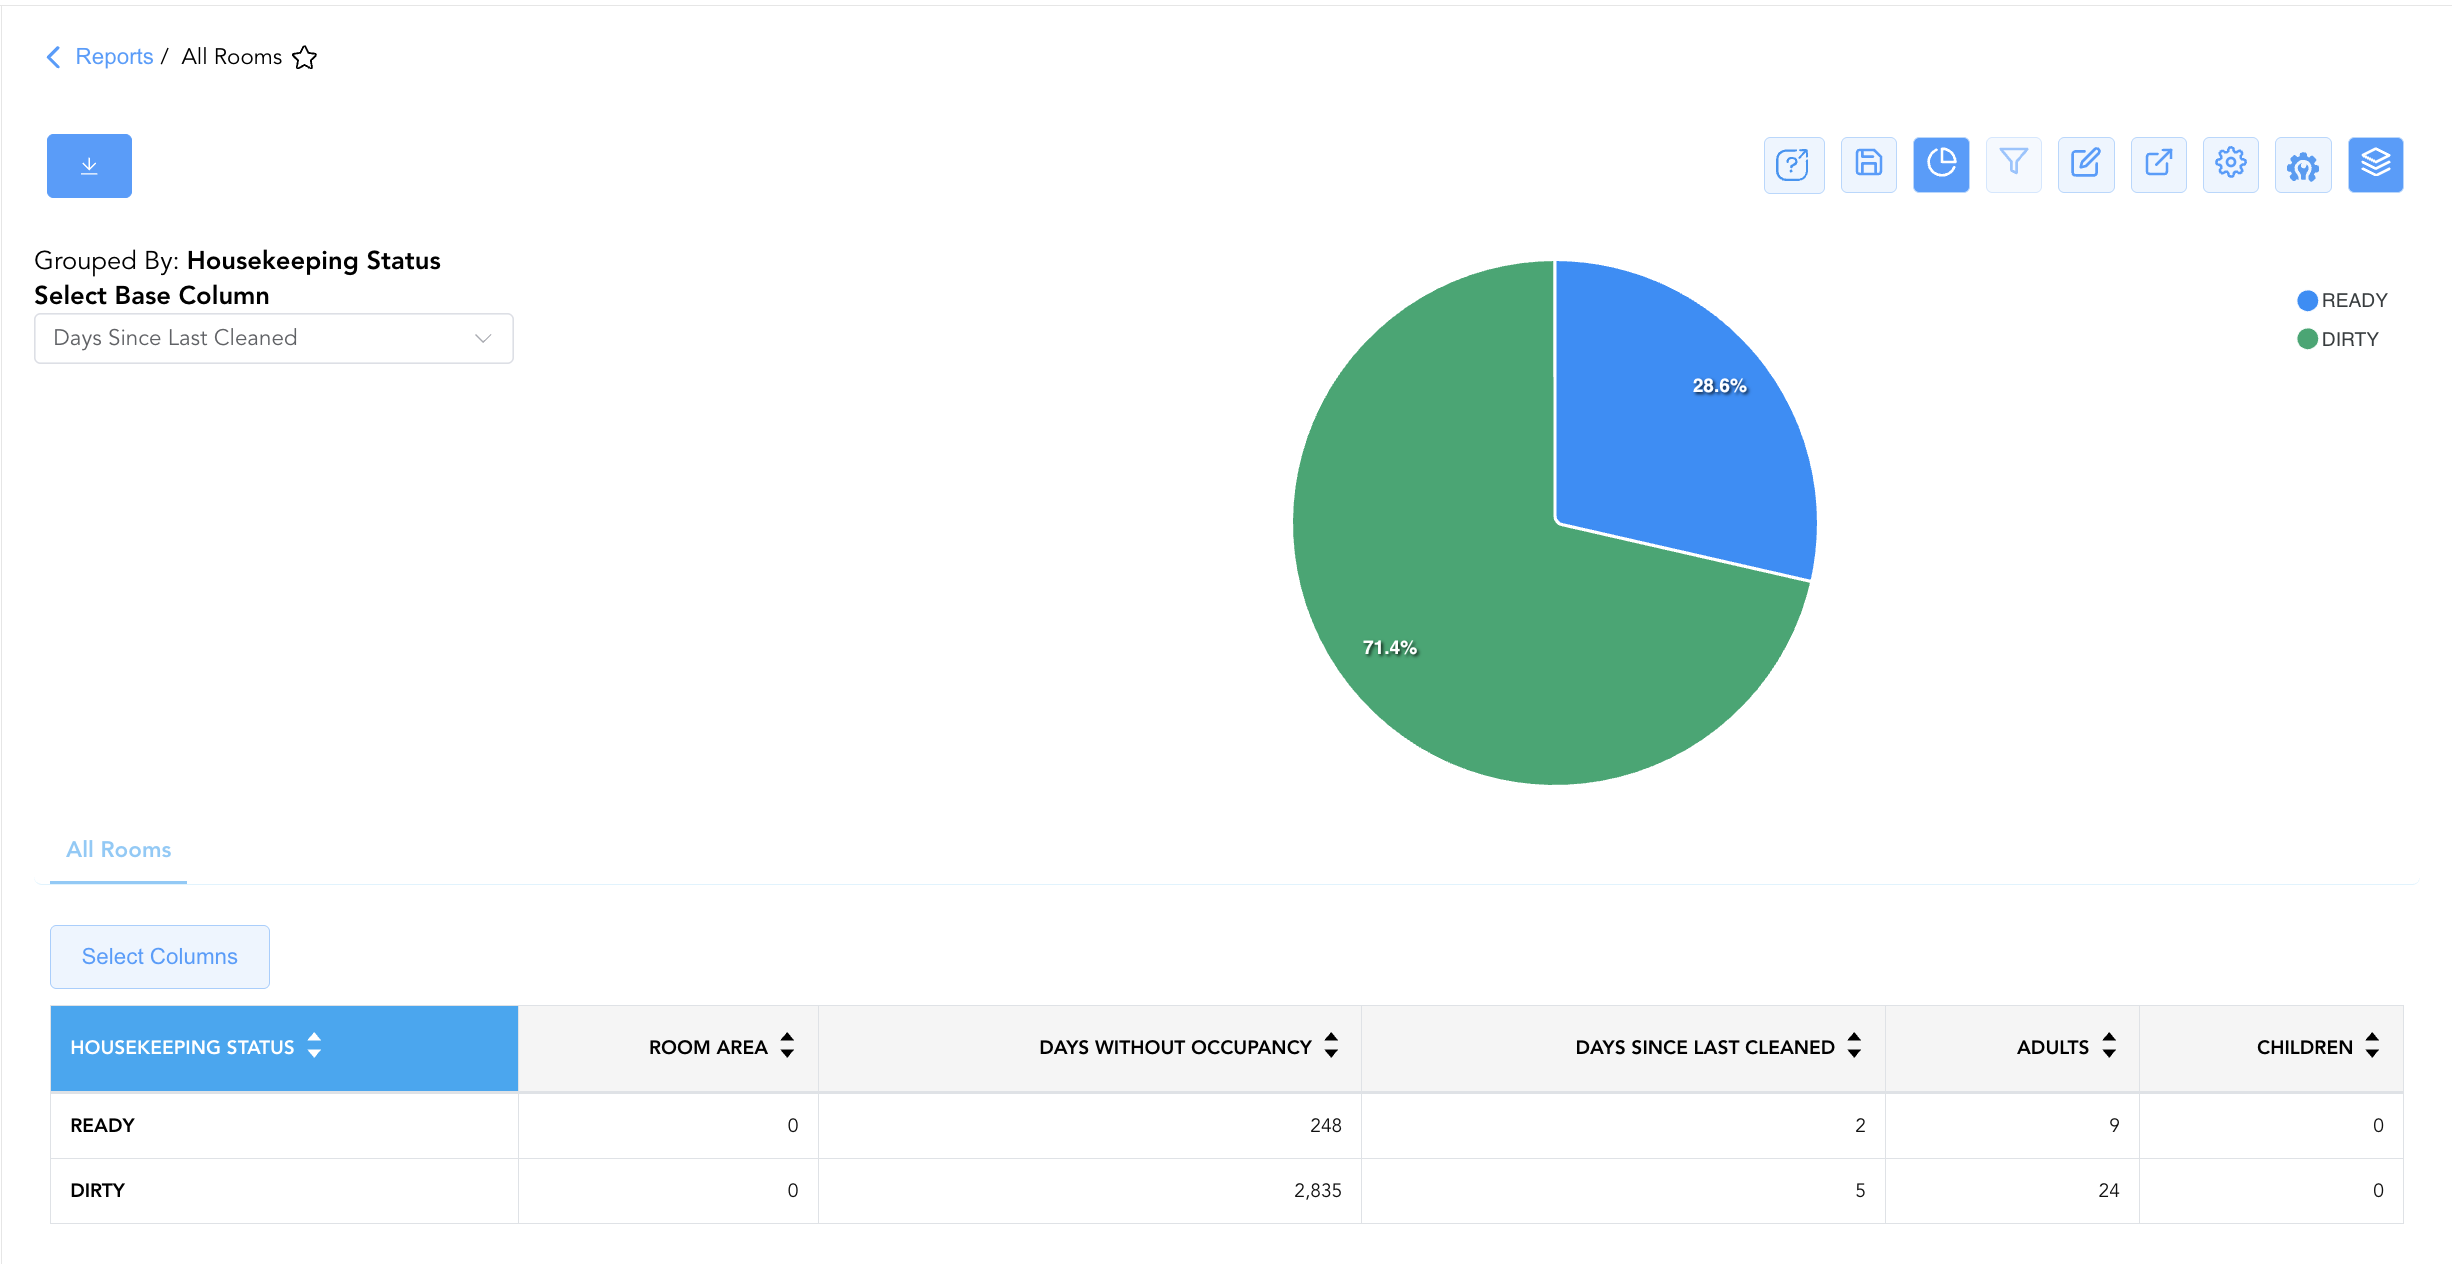Click the Days Since Last Cleaned value 2
The height and width of the screenshot is (1264, 2452).
(x=1623, y=1125)
